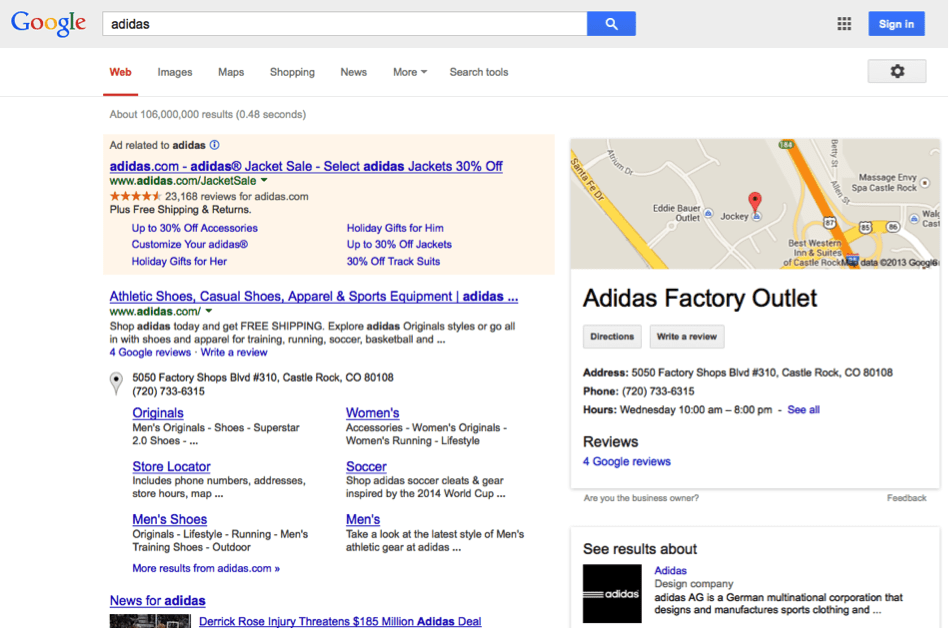Click the Feedback link
This screenshot has width=949, height=629.
pos(907,498)
